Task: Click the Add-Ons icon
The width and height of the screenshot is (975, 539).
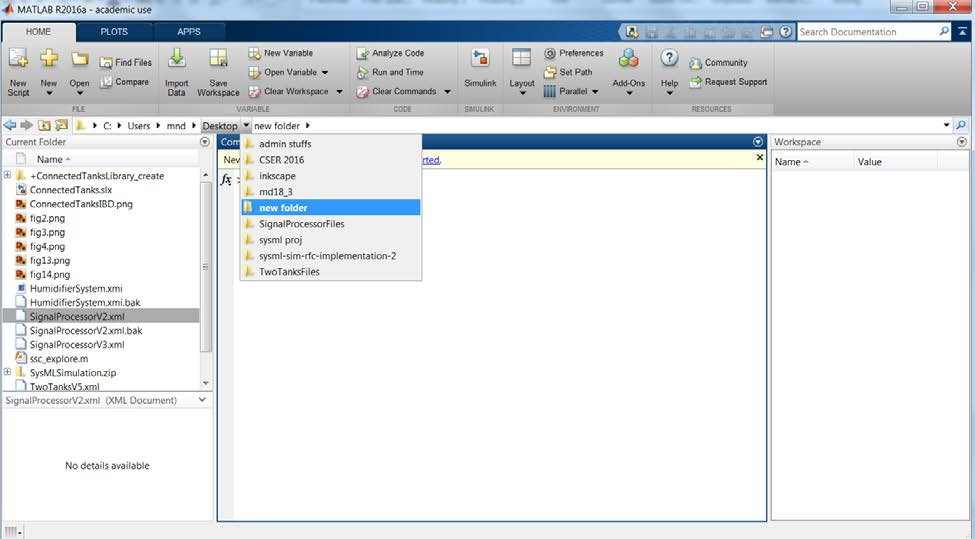Action: 629,61
